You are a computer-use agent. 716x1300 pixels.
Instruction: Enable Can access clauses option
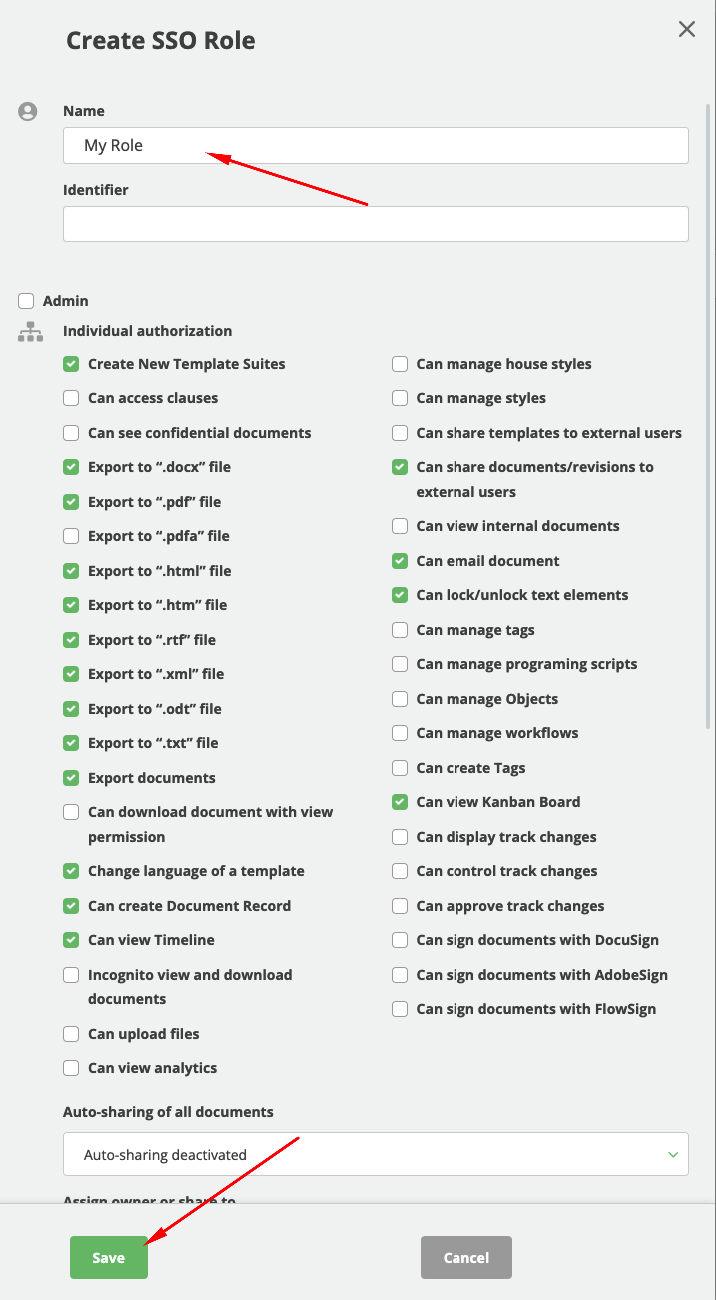tap(71, 398)
